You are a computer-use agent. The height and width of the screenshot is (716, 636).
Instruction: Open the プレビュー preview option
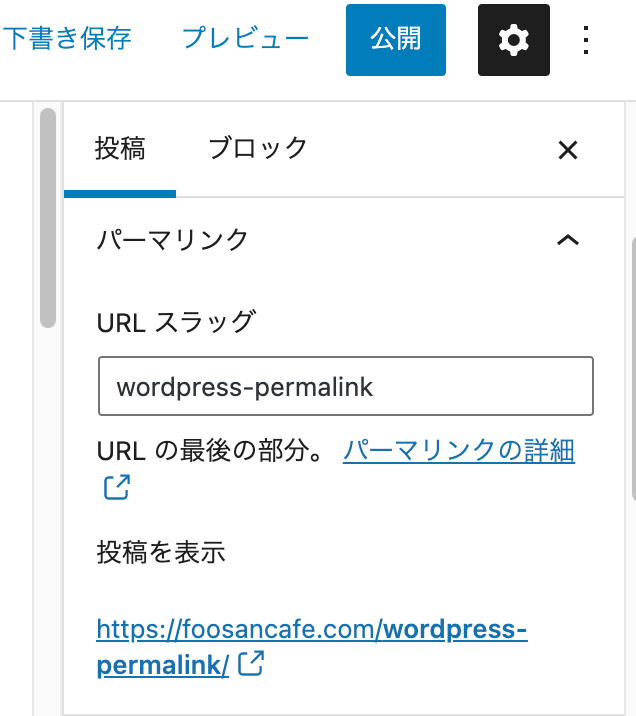click(245, 39)
